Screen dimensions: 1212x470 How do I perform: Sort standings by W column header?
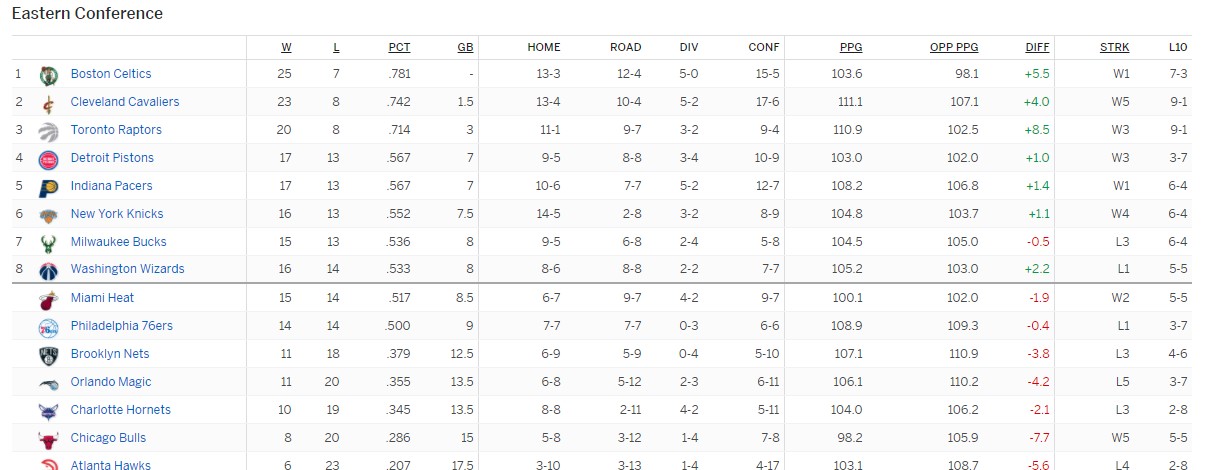click(286, 47)
